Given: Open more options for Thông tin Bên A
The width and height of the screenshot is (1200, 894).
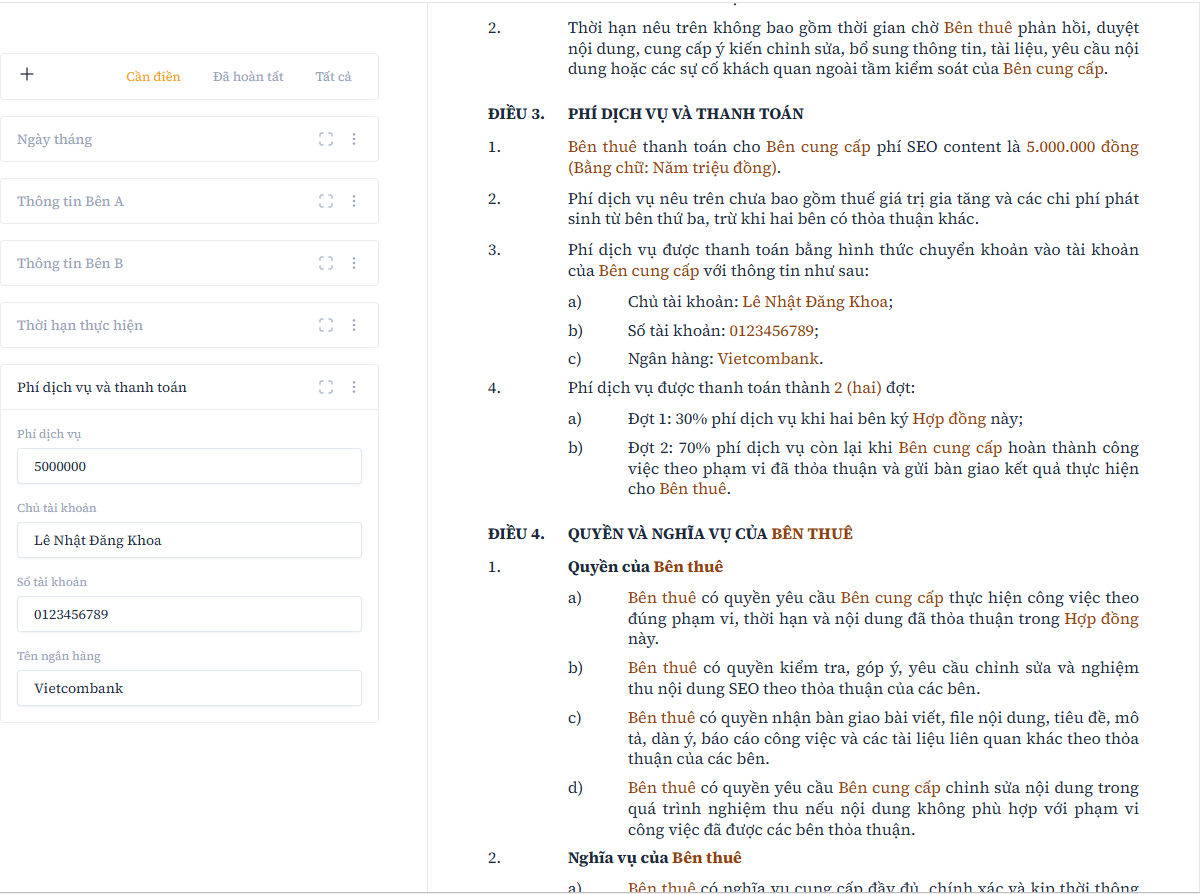Looking at the screenshot, I should (x=354, y=201).
